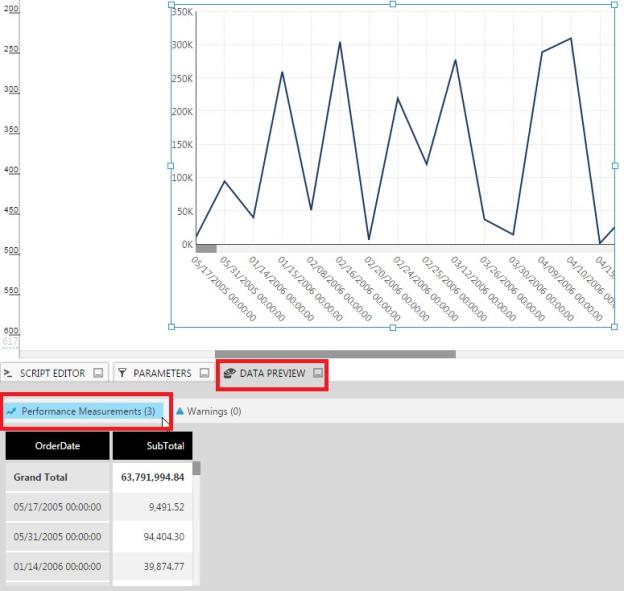Screen dimensions: 624x591
Task: Click the data table vertical scrollbar thumb
Action: coord(197,468)
